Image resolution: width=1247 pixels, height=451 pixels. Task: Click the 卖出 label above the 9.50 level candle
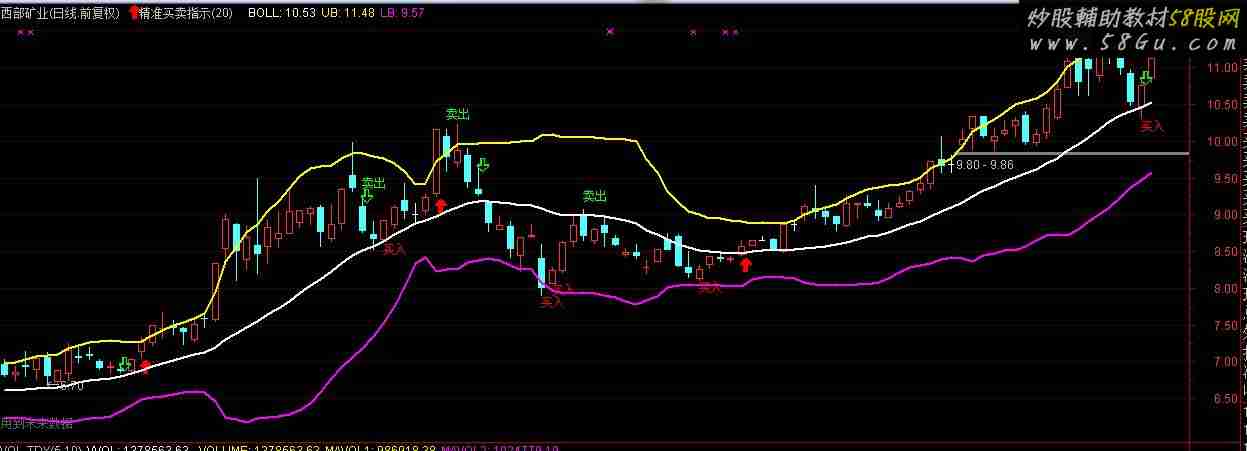pyautogui.click(x=373, y=183)
